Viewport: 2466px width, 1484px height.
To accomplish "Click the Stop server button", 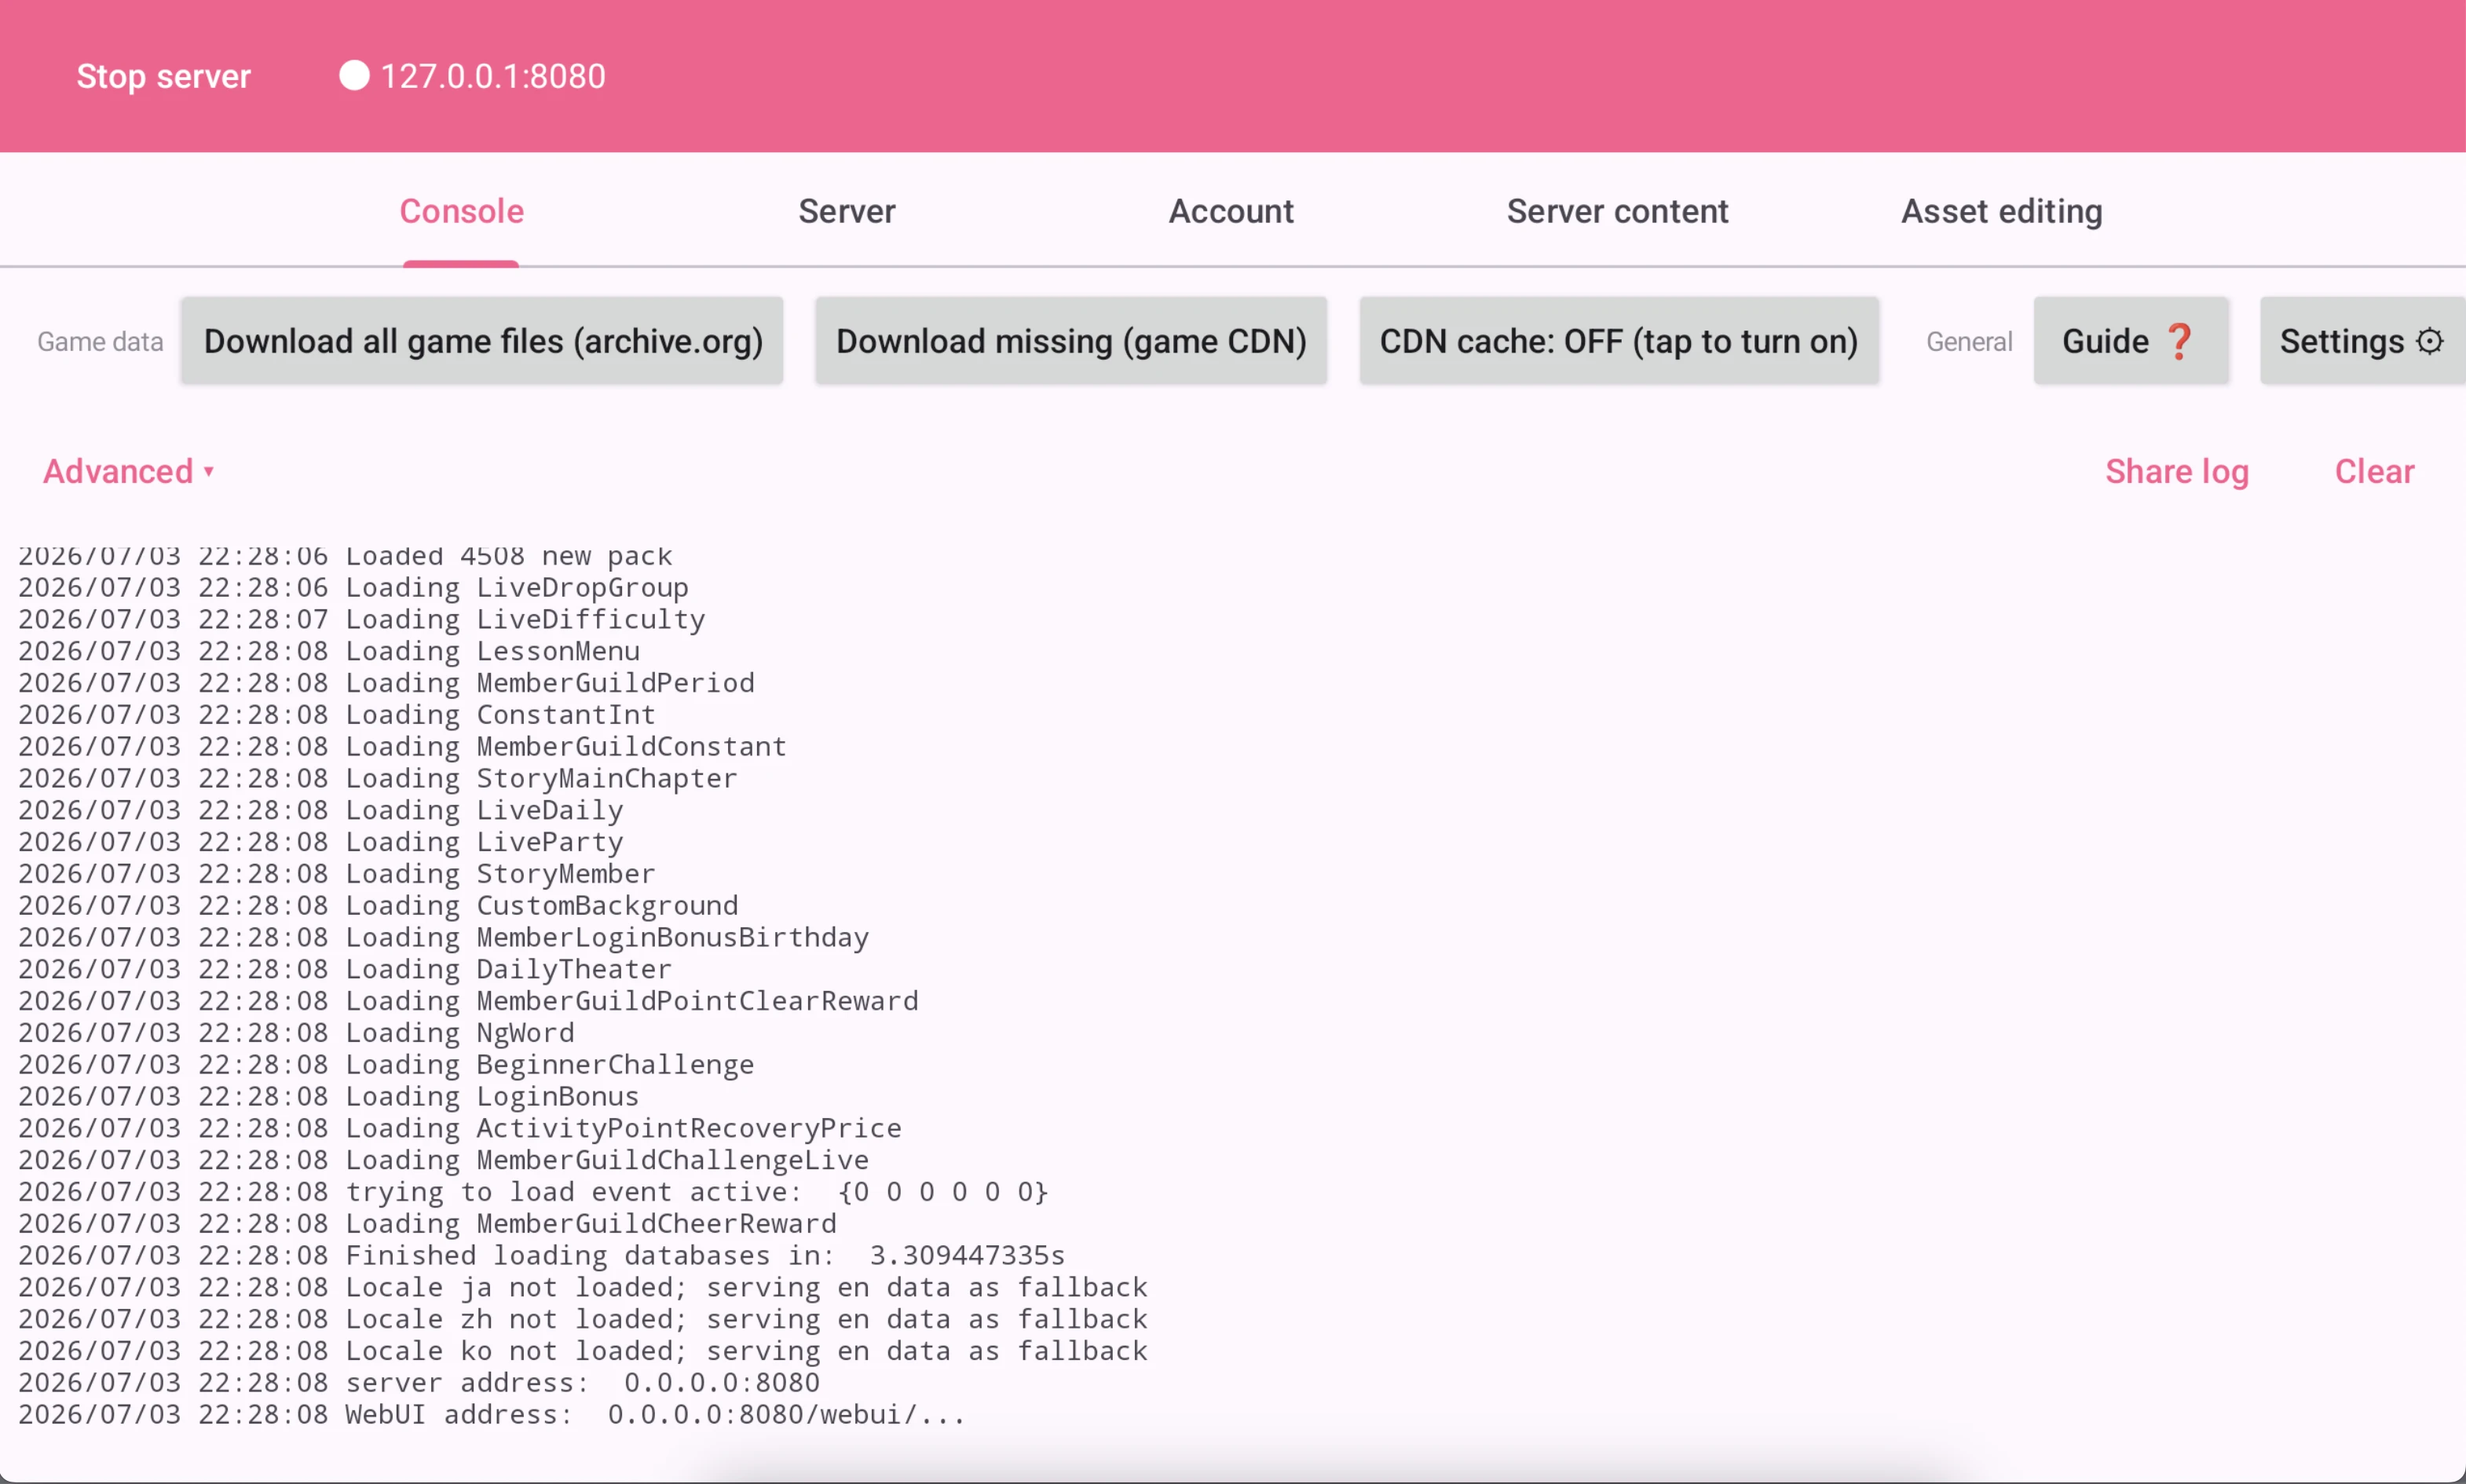I will (163, 76).
